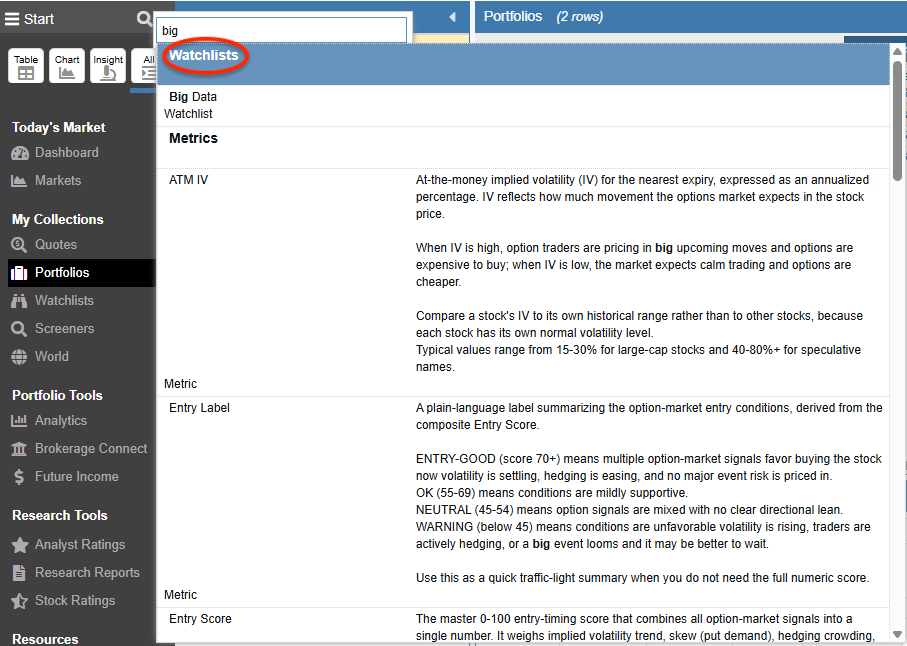This screenshot has width=907, height=646.
Task: Select Portfolios in the sidebar
Action: (x=82, y=272)
